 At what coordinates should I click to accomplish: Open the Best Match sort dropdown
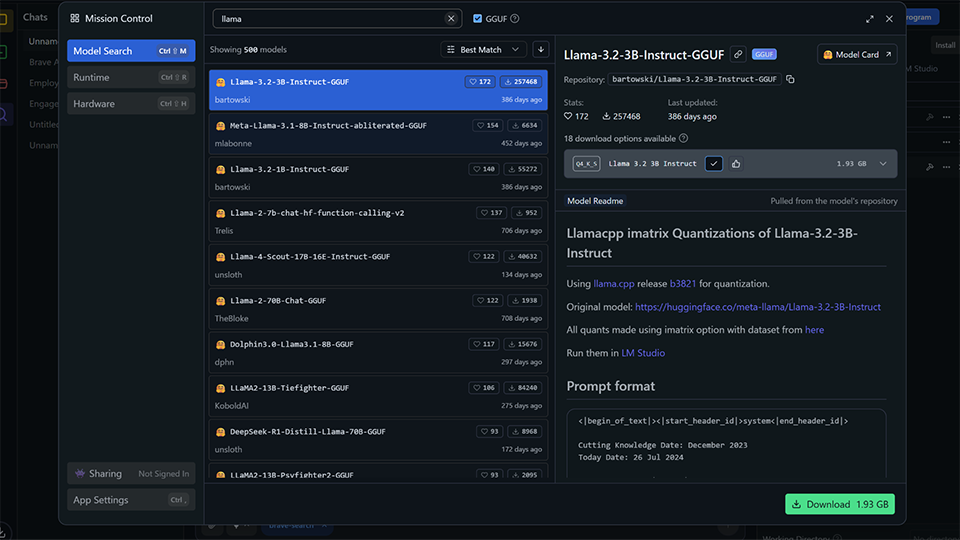click(483, 50)
